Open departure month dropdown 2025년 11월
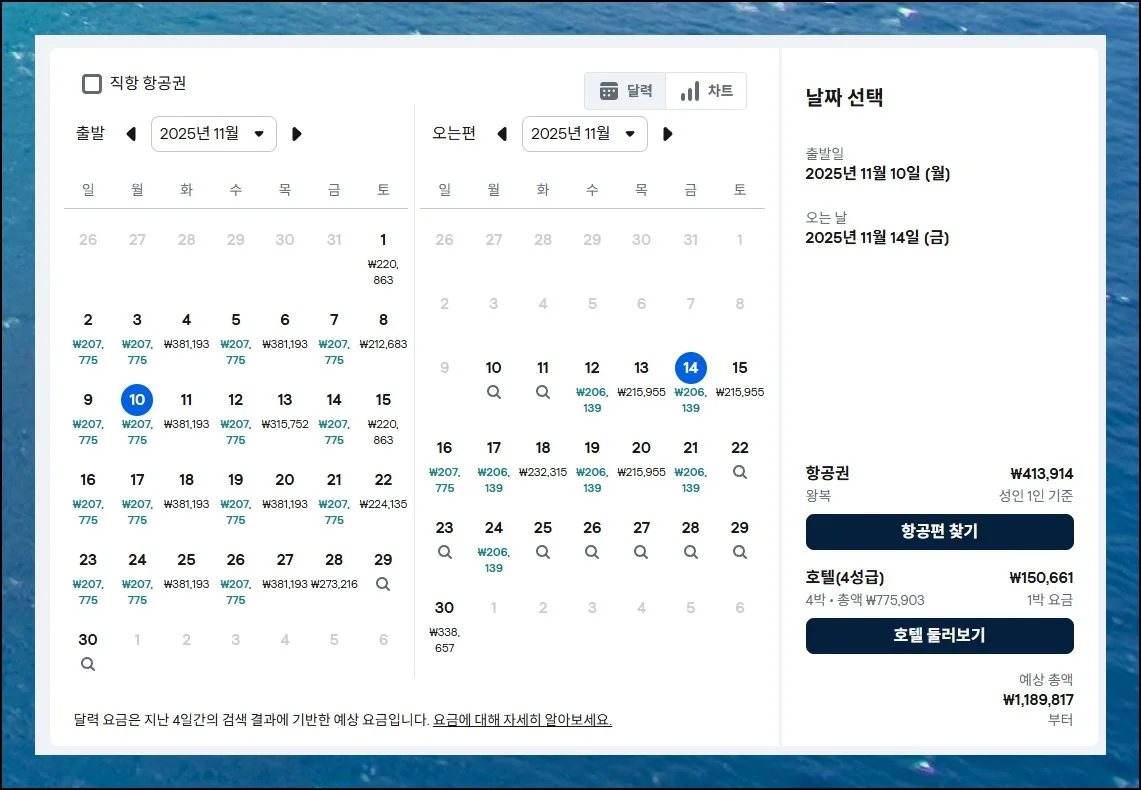1141x790 pixels. 214,134
